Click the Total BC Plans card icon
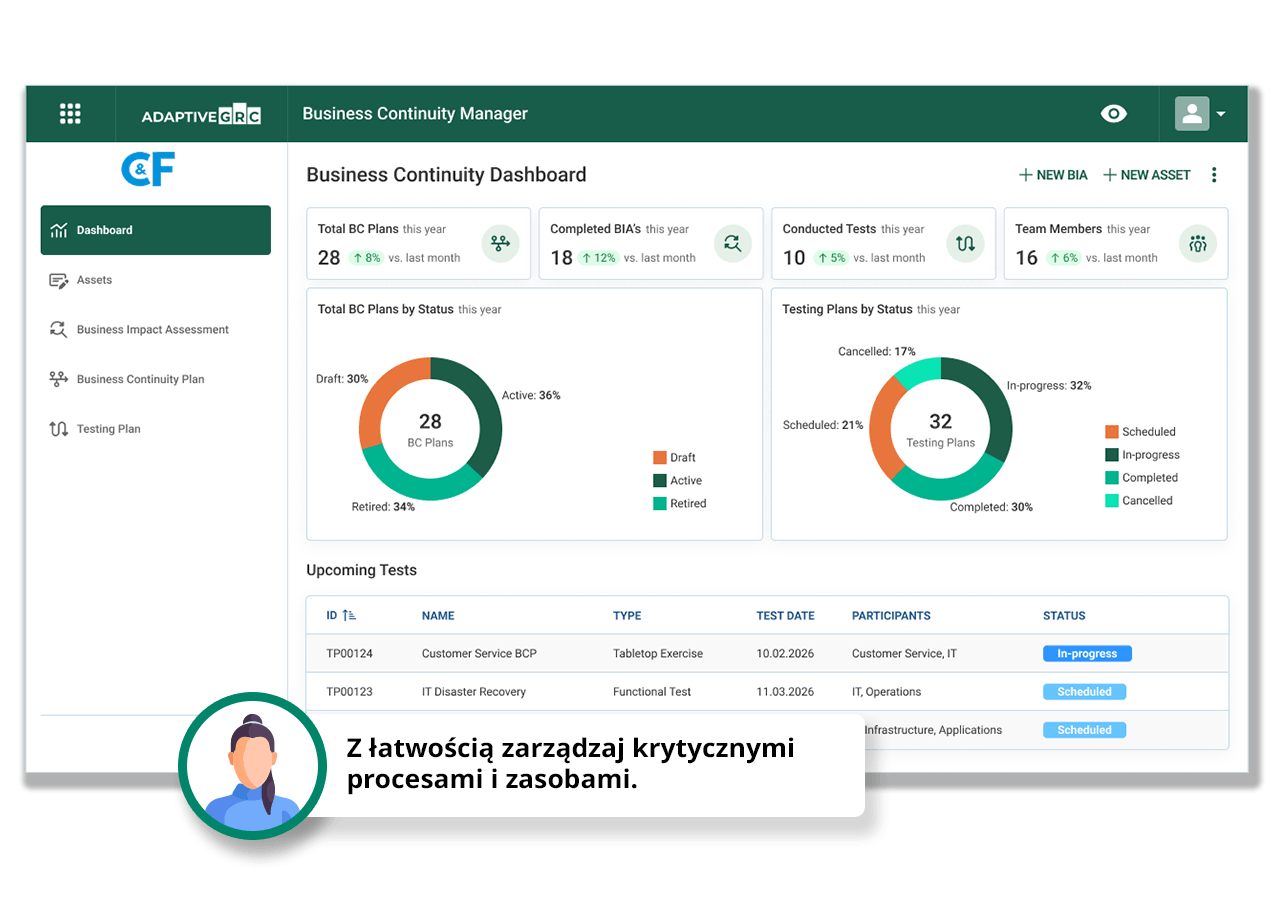 pos(500,243)
